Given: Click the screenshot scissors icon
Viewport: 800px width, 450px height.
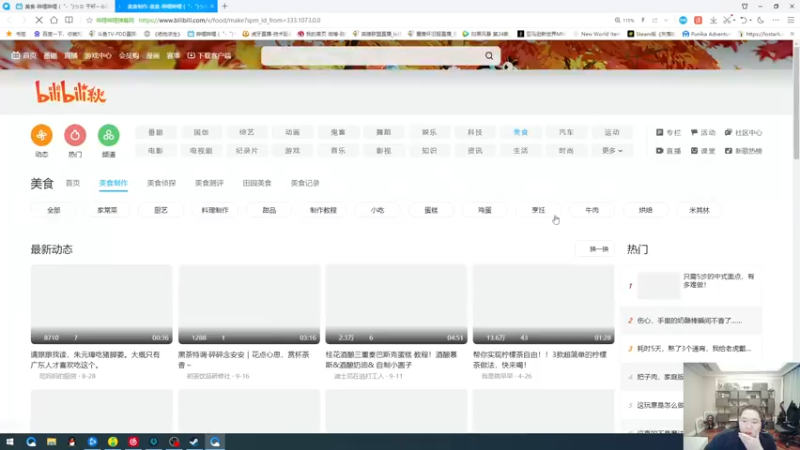Looking at the screenshot, I should pyautogui.click(x=727, y=20).
